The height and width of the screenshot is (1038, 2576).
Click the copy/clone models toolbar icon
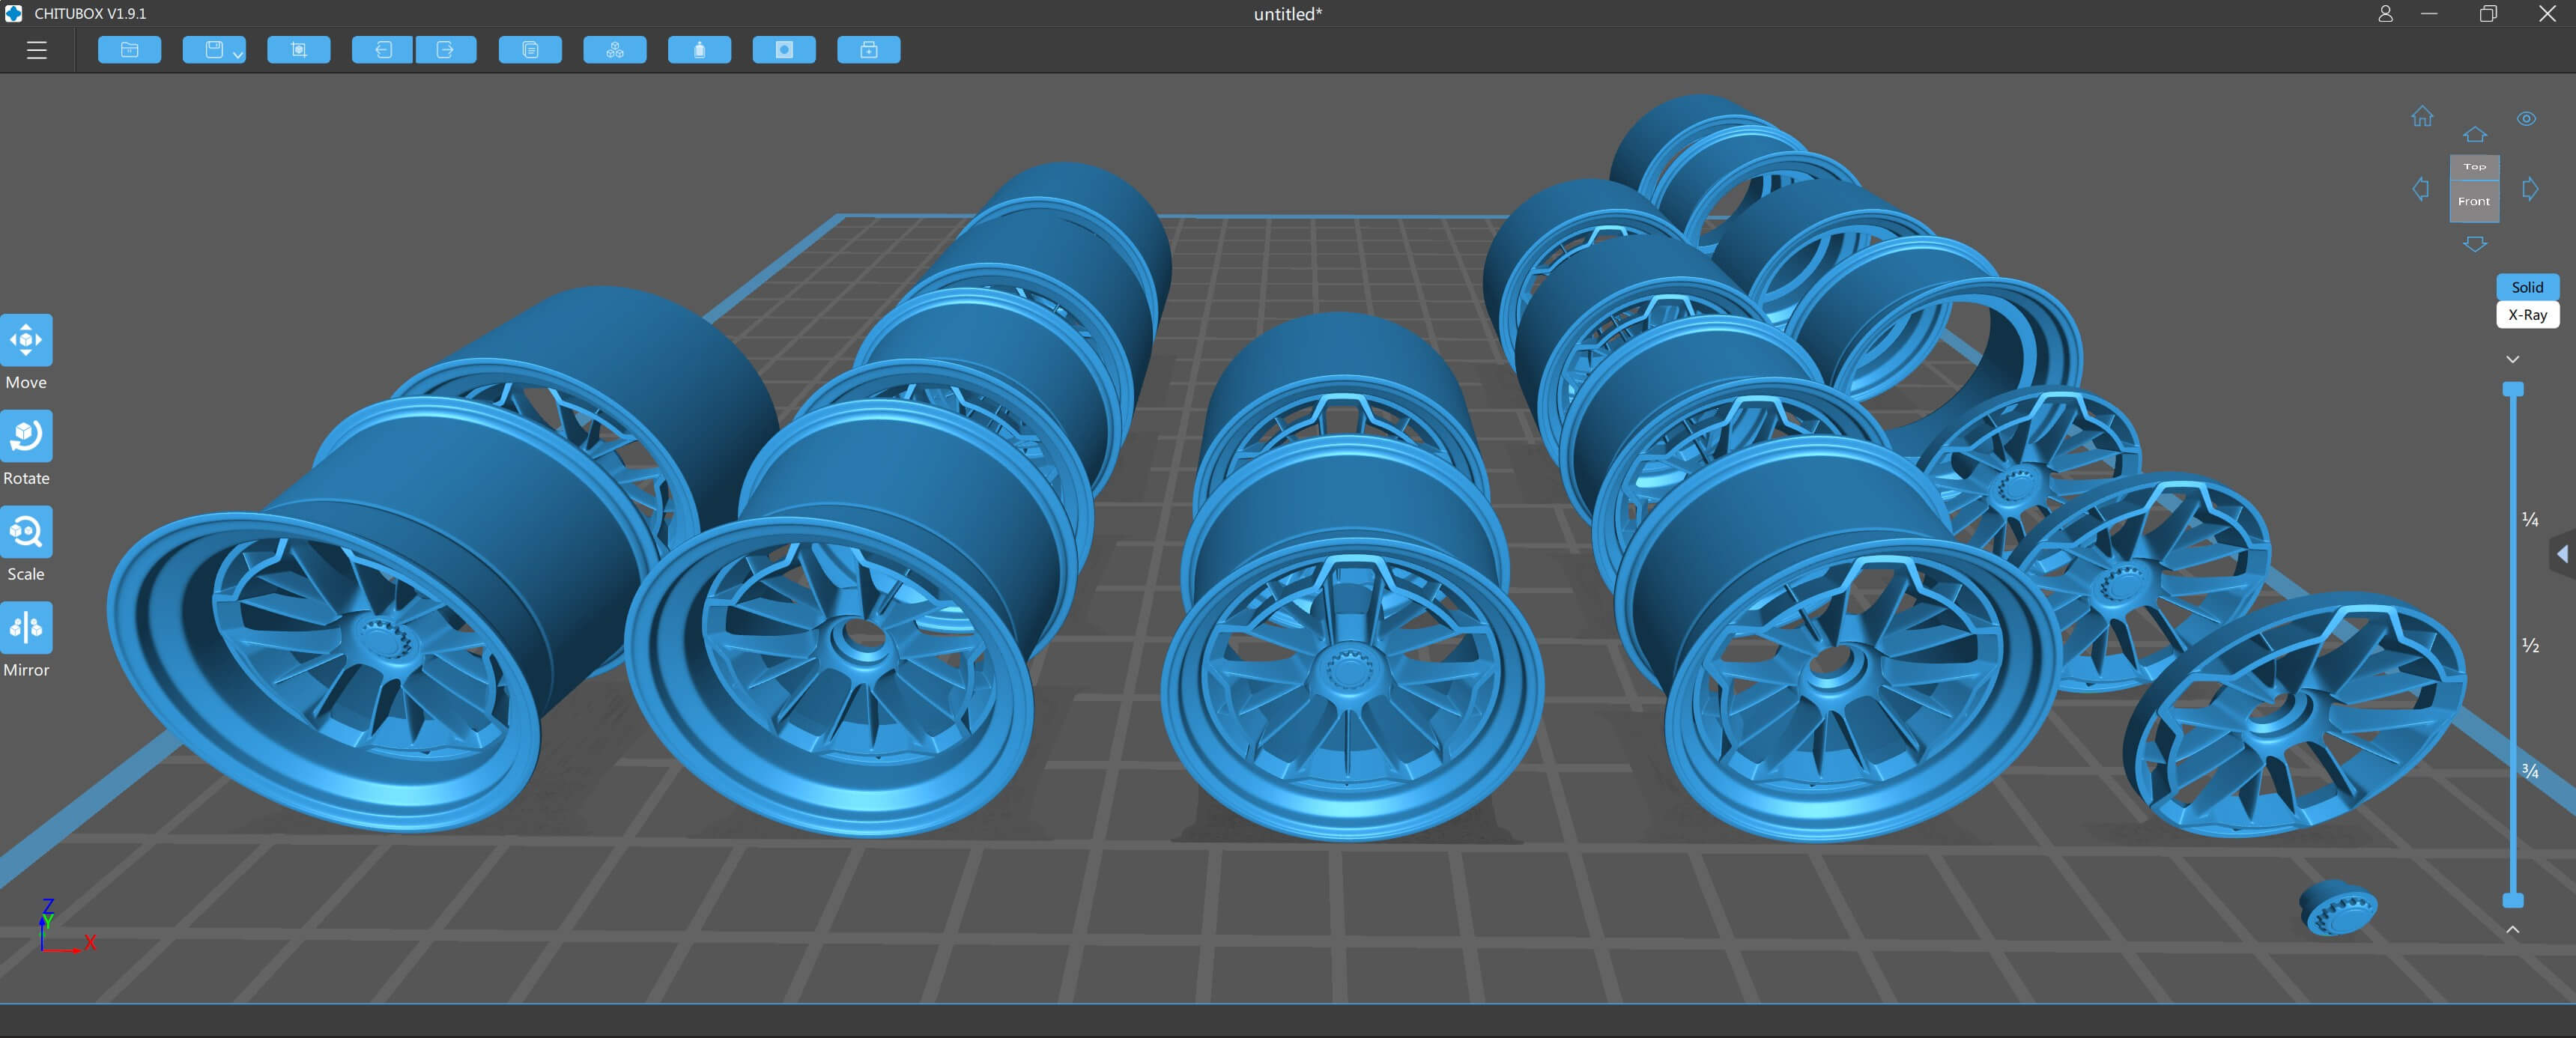point(530,50)
